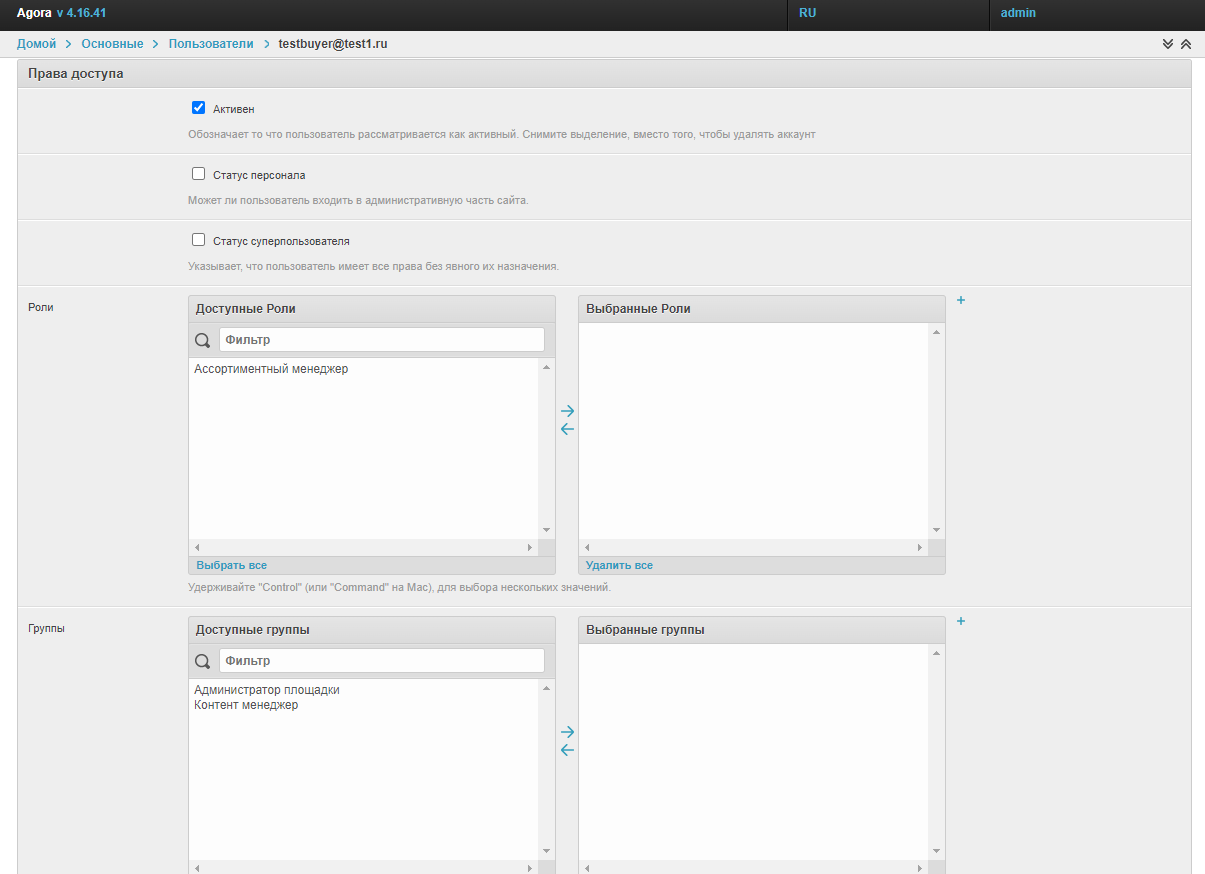Click the Выбрать все link under roles

click(x=231, y=565)
